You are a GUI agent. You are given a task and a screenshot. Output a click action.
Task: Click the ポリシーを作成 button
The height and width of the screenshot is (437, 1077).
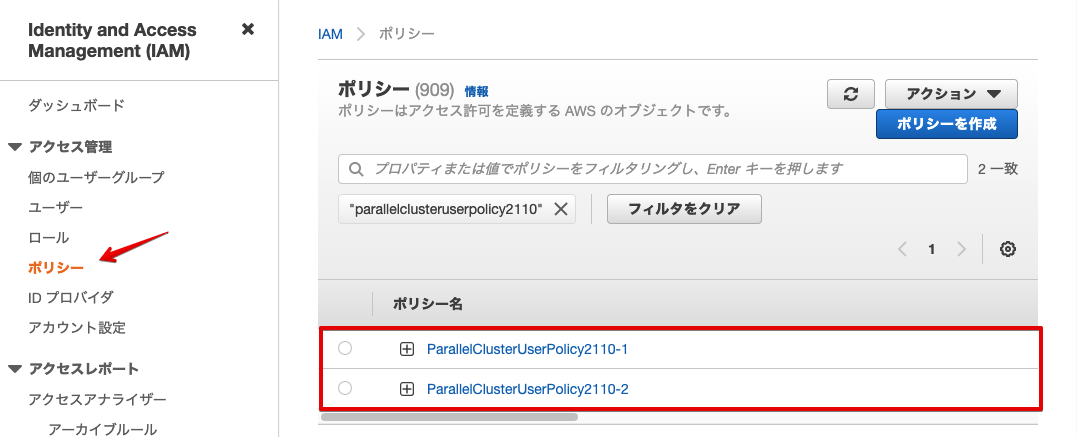pyautogui.click(x=946, y=124)
